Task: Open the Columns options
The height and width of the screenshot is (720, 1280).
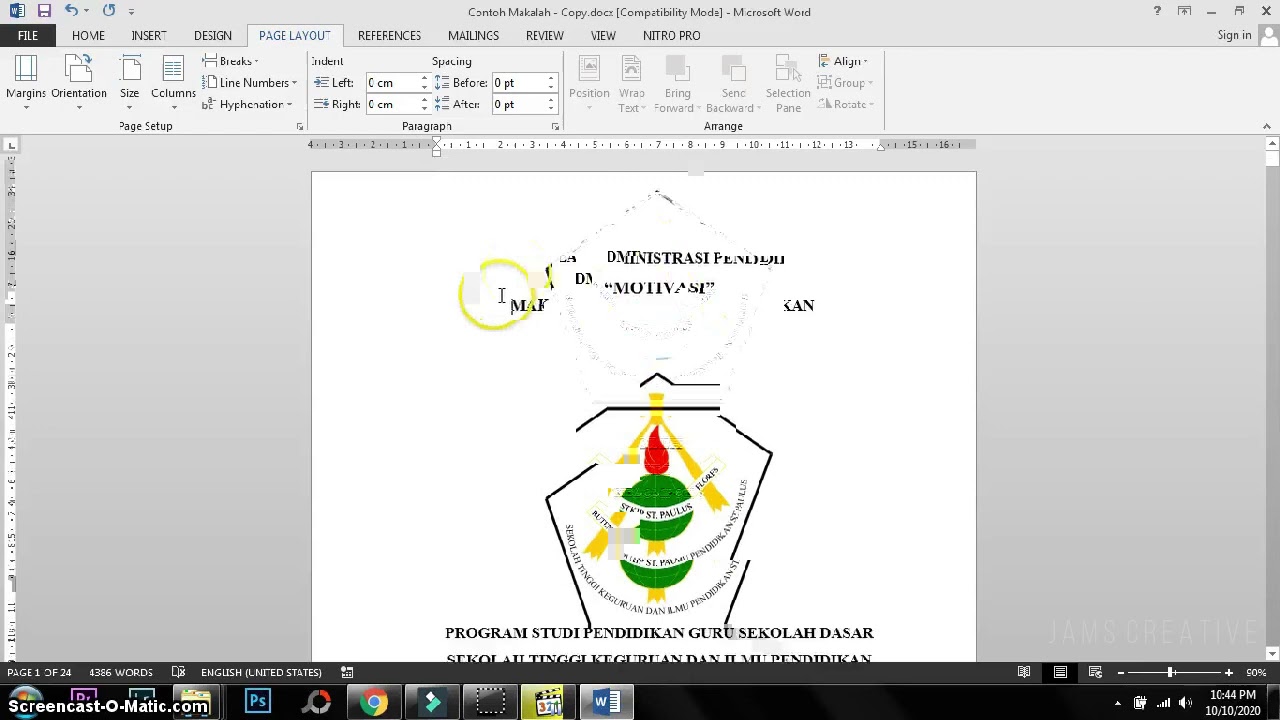Action: pyautogui.click(x=173, y=83)
